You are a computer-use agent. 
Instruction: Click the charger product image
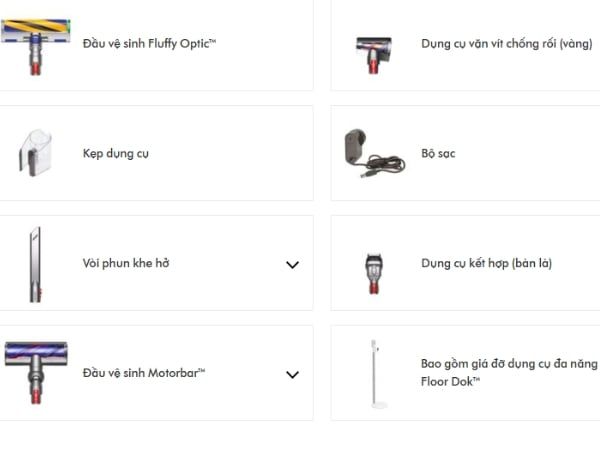point(372,153)
